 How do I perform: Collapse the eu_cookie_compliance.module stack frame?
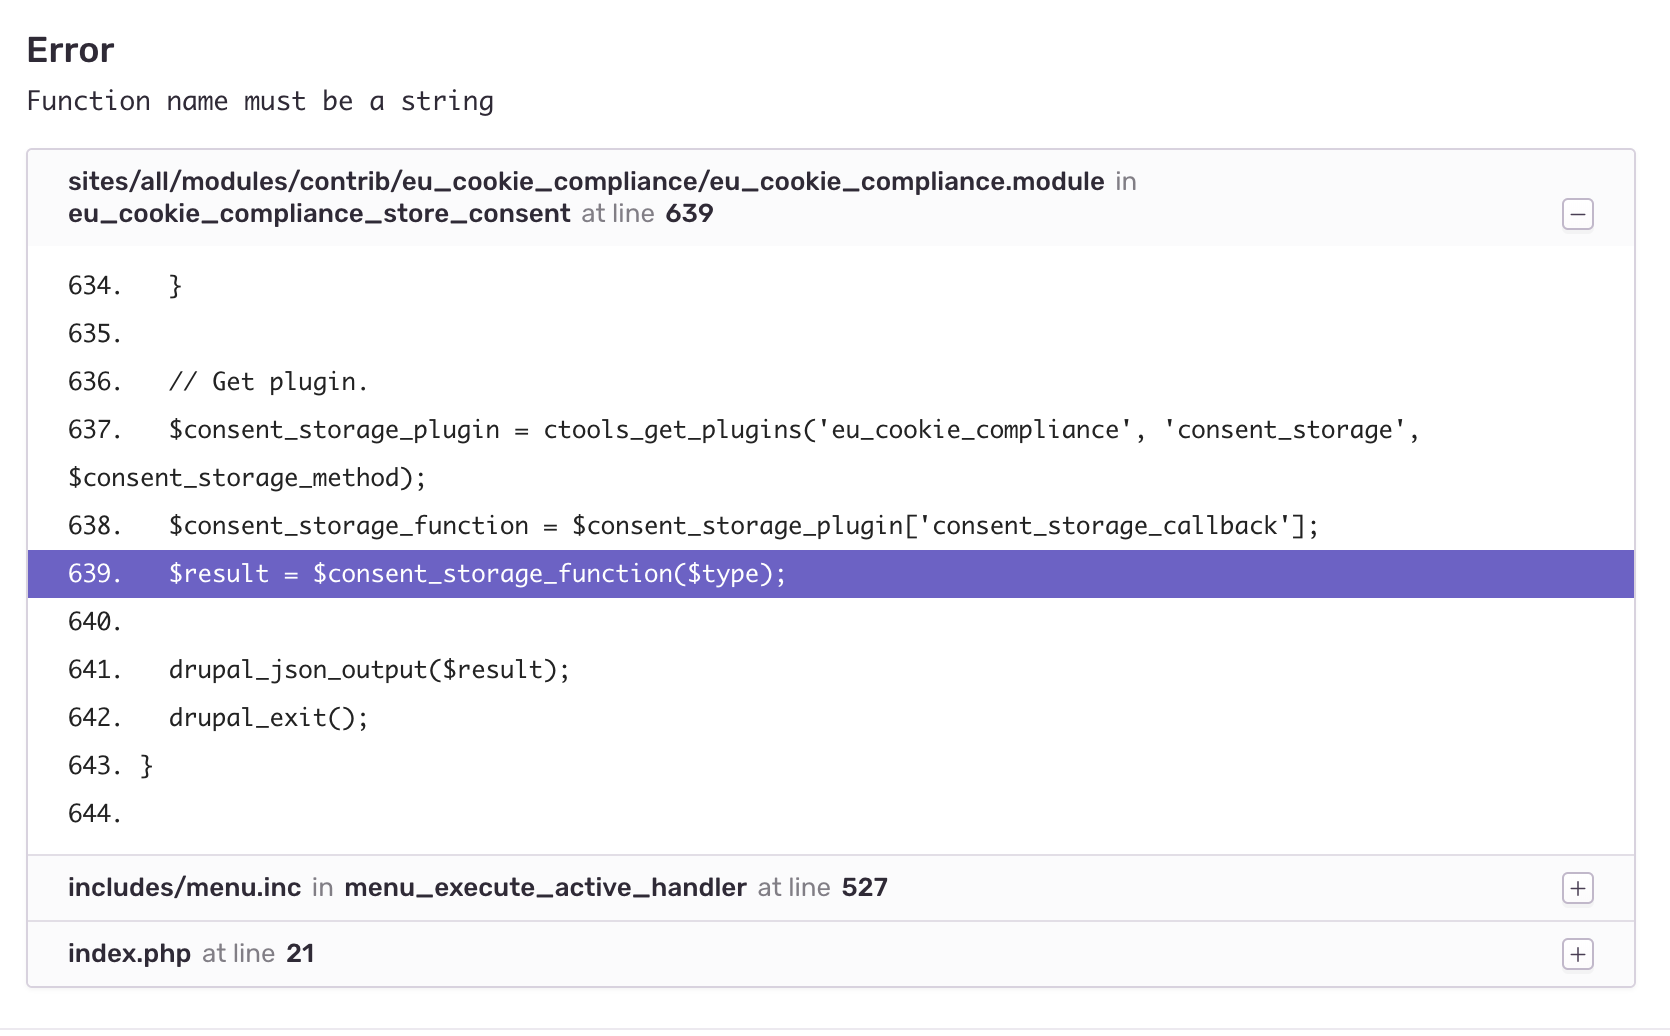(x=1577, y=214)
